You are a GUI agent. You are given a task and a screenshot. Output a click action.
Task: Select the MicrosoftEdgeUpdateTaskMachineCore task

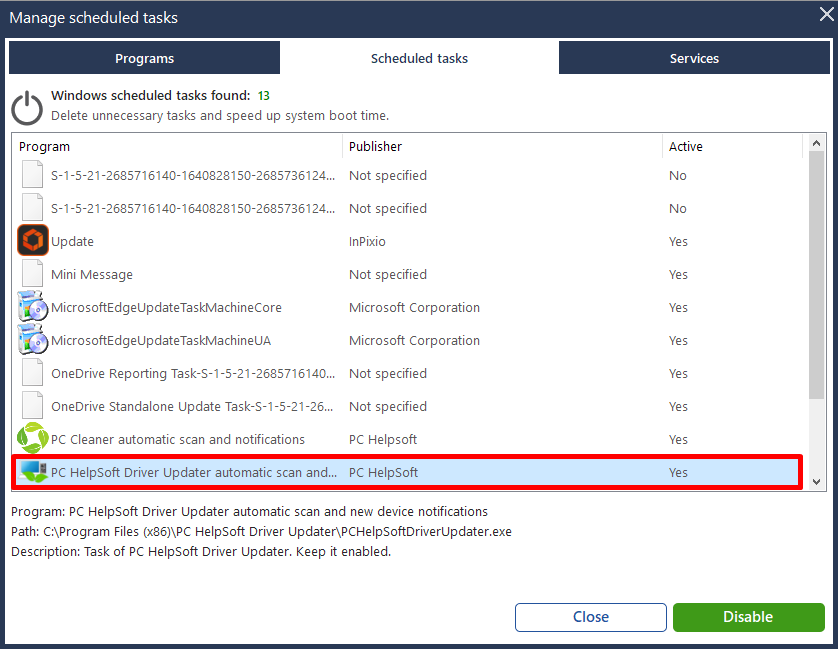click(166, 308)
